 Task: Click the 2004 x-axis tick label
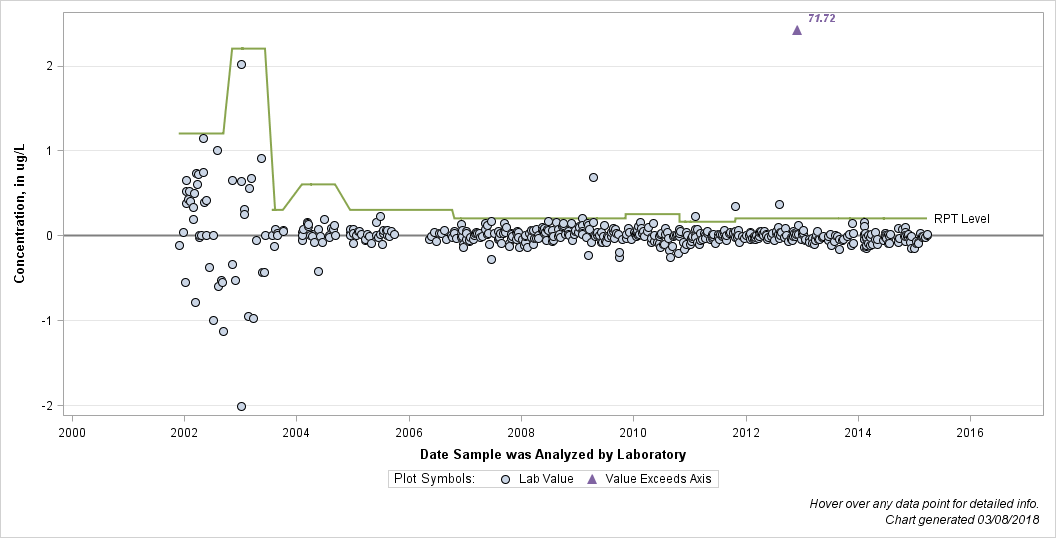click(x=296, y=433)
